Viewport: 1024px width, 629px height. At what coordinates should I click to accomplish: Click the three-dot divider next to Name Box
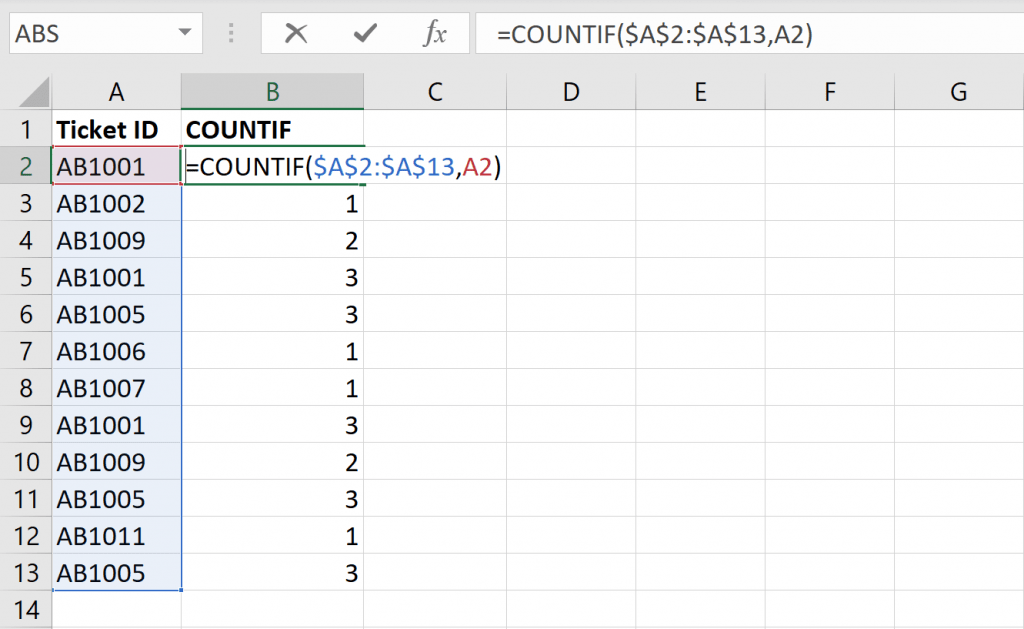pos(230,32)
